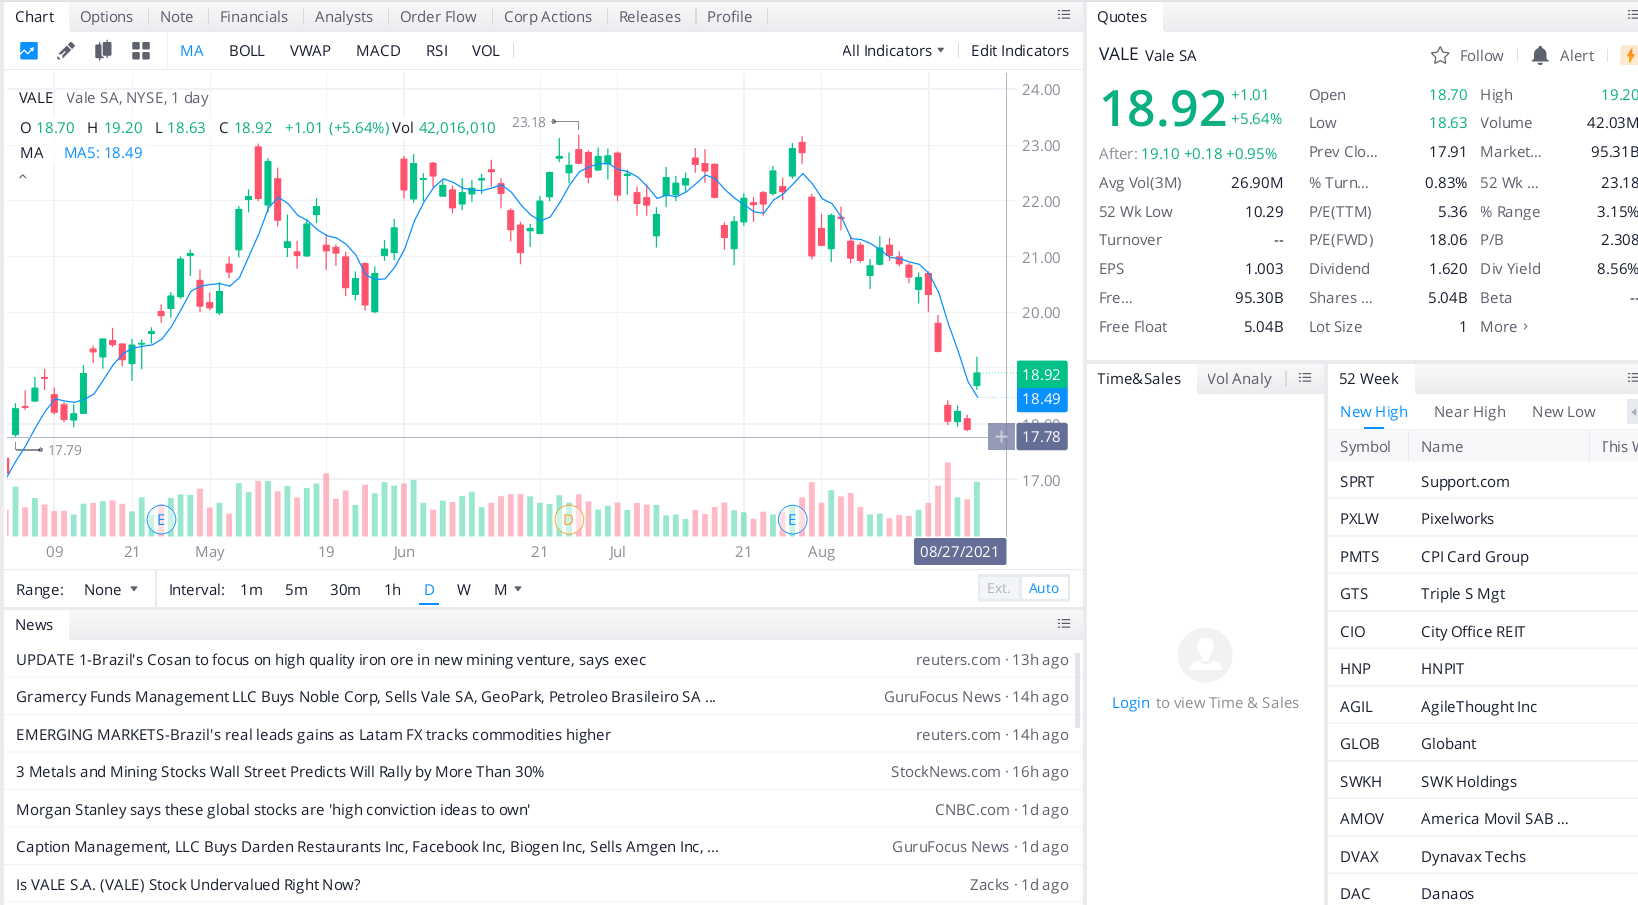This screenshot has width=1638, height=905.
Task: Select the New Low tab
Action: coord(1563,412)
